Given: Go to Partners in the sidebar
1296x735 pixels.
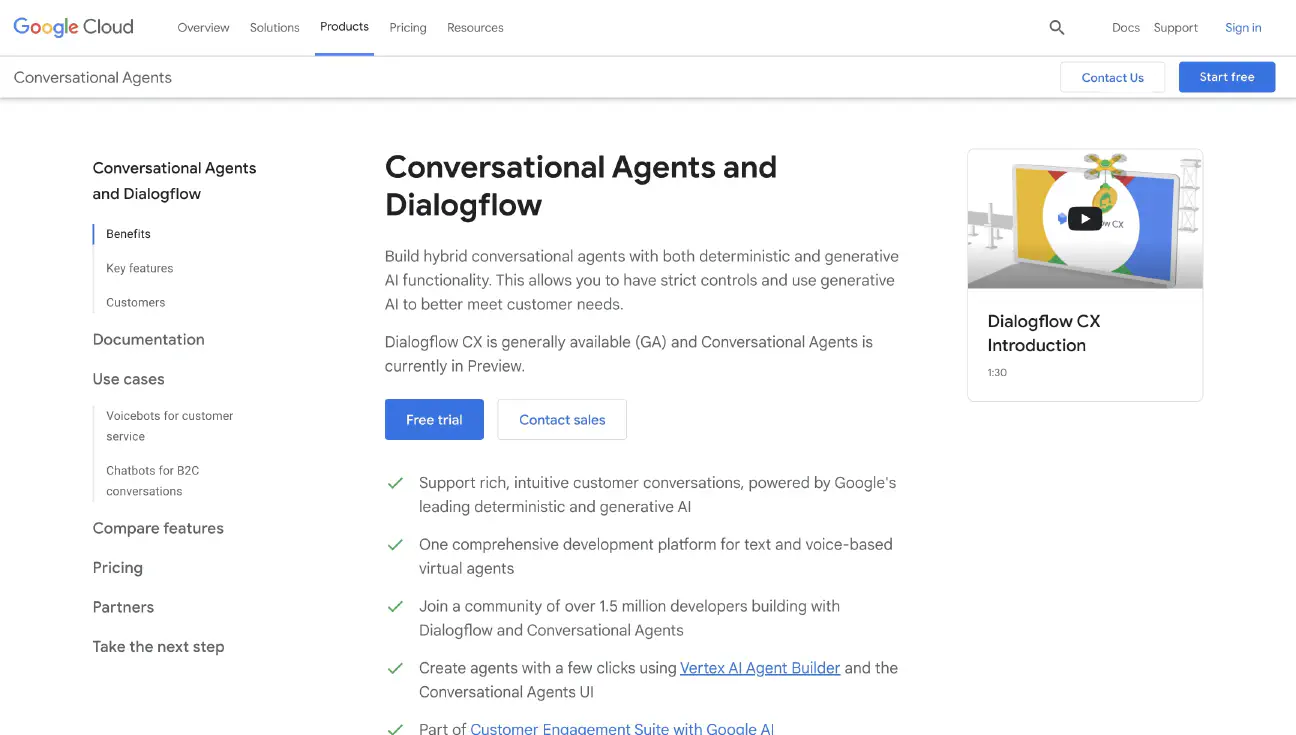Looking at the screenshot, I should click(123, 607).
